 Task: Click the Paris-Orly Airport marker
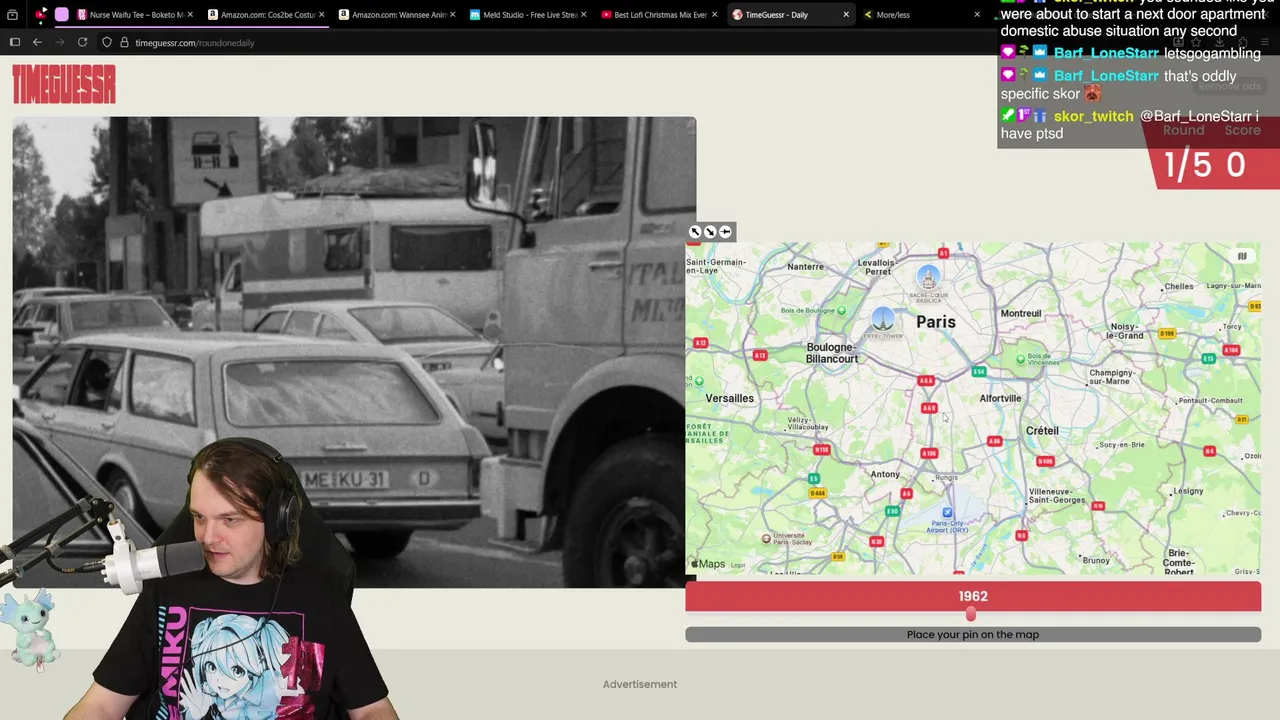(947, 513)
